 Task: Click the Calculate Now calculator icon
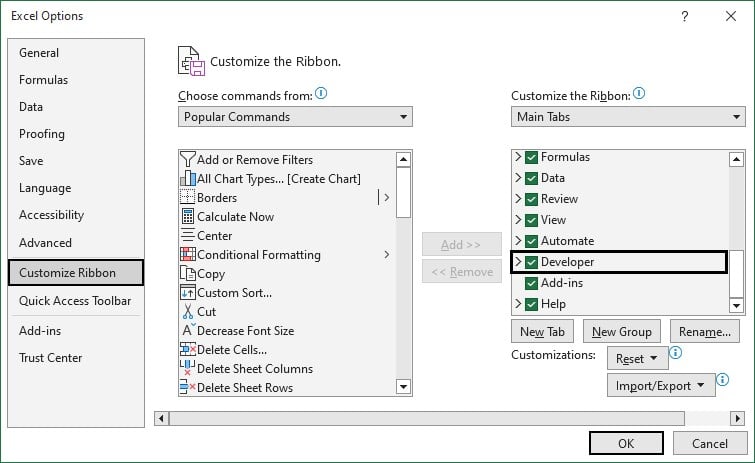[x=187, y=217]
